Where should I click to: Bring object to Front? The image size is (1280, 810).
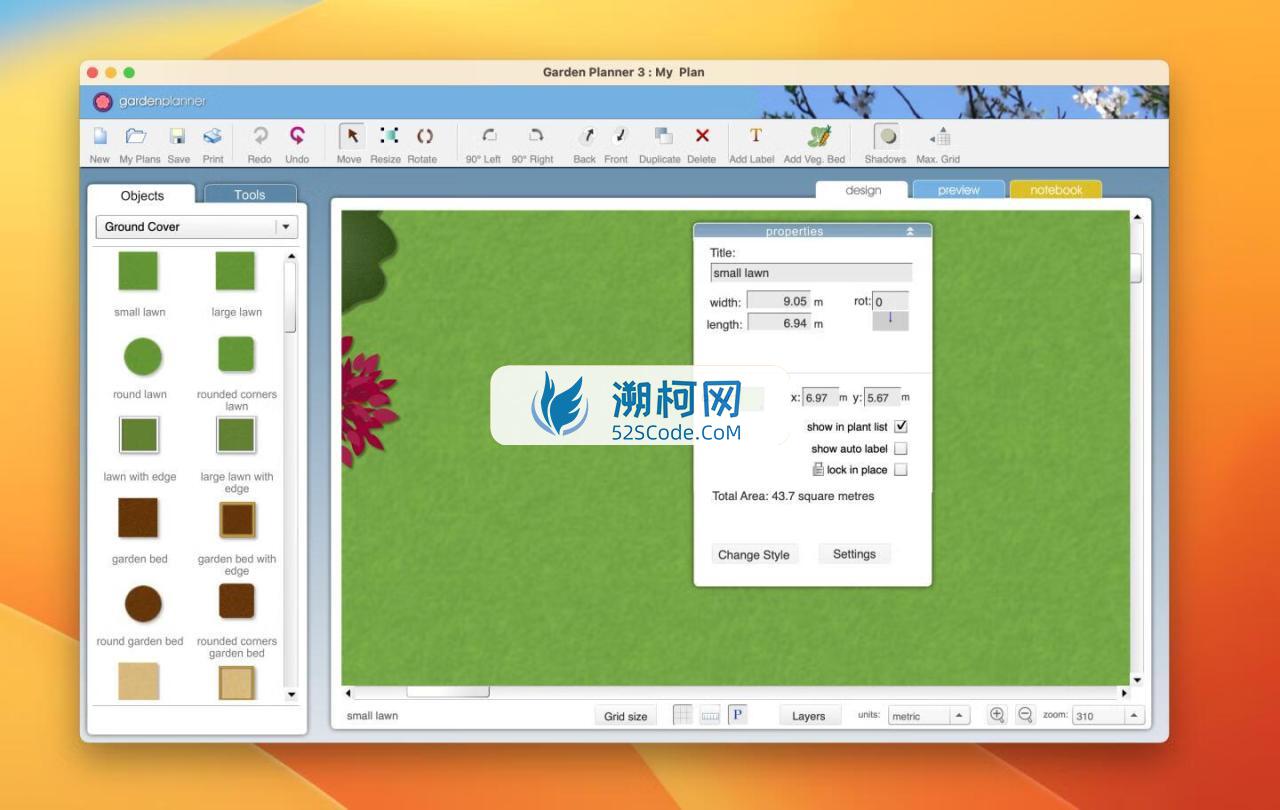pyautogui.click(x=619, y=136)
